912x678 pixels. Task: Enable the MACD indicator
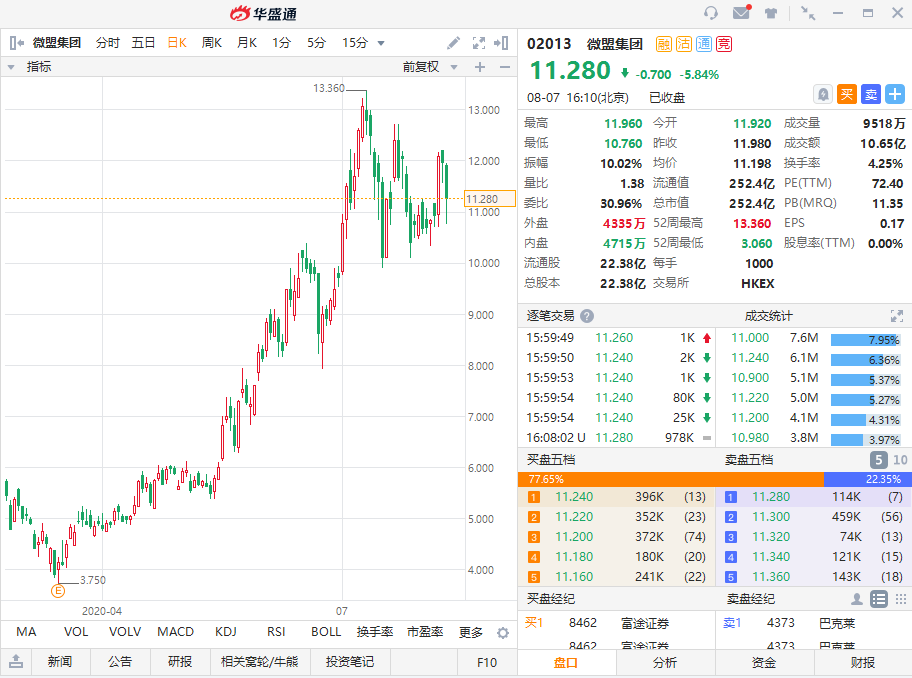click(176, 632)
